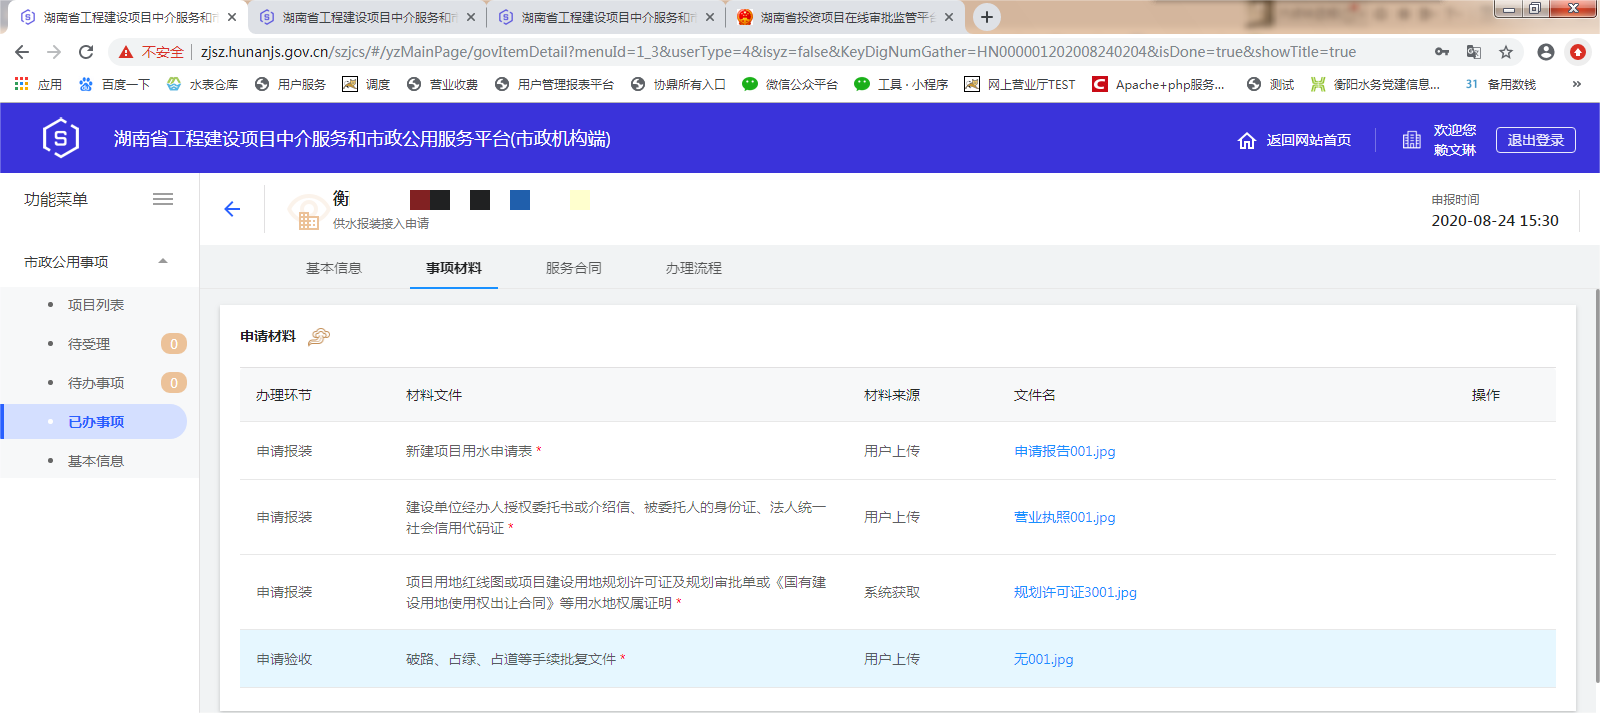Click the blue back arrow icon
The image size is (1600, 713).
point(232,209)
